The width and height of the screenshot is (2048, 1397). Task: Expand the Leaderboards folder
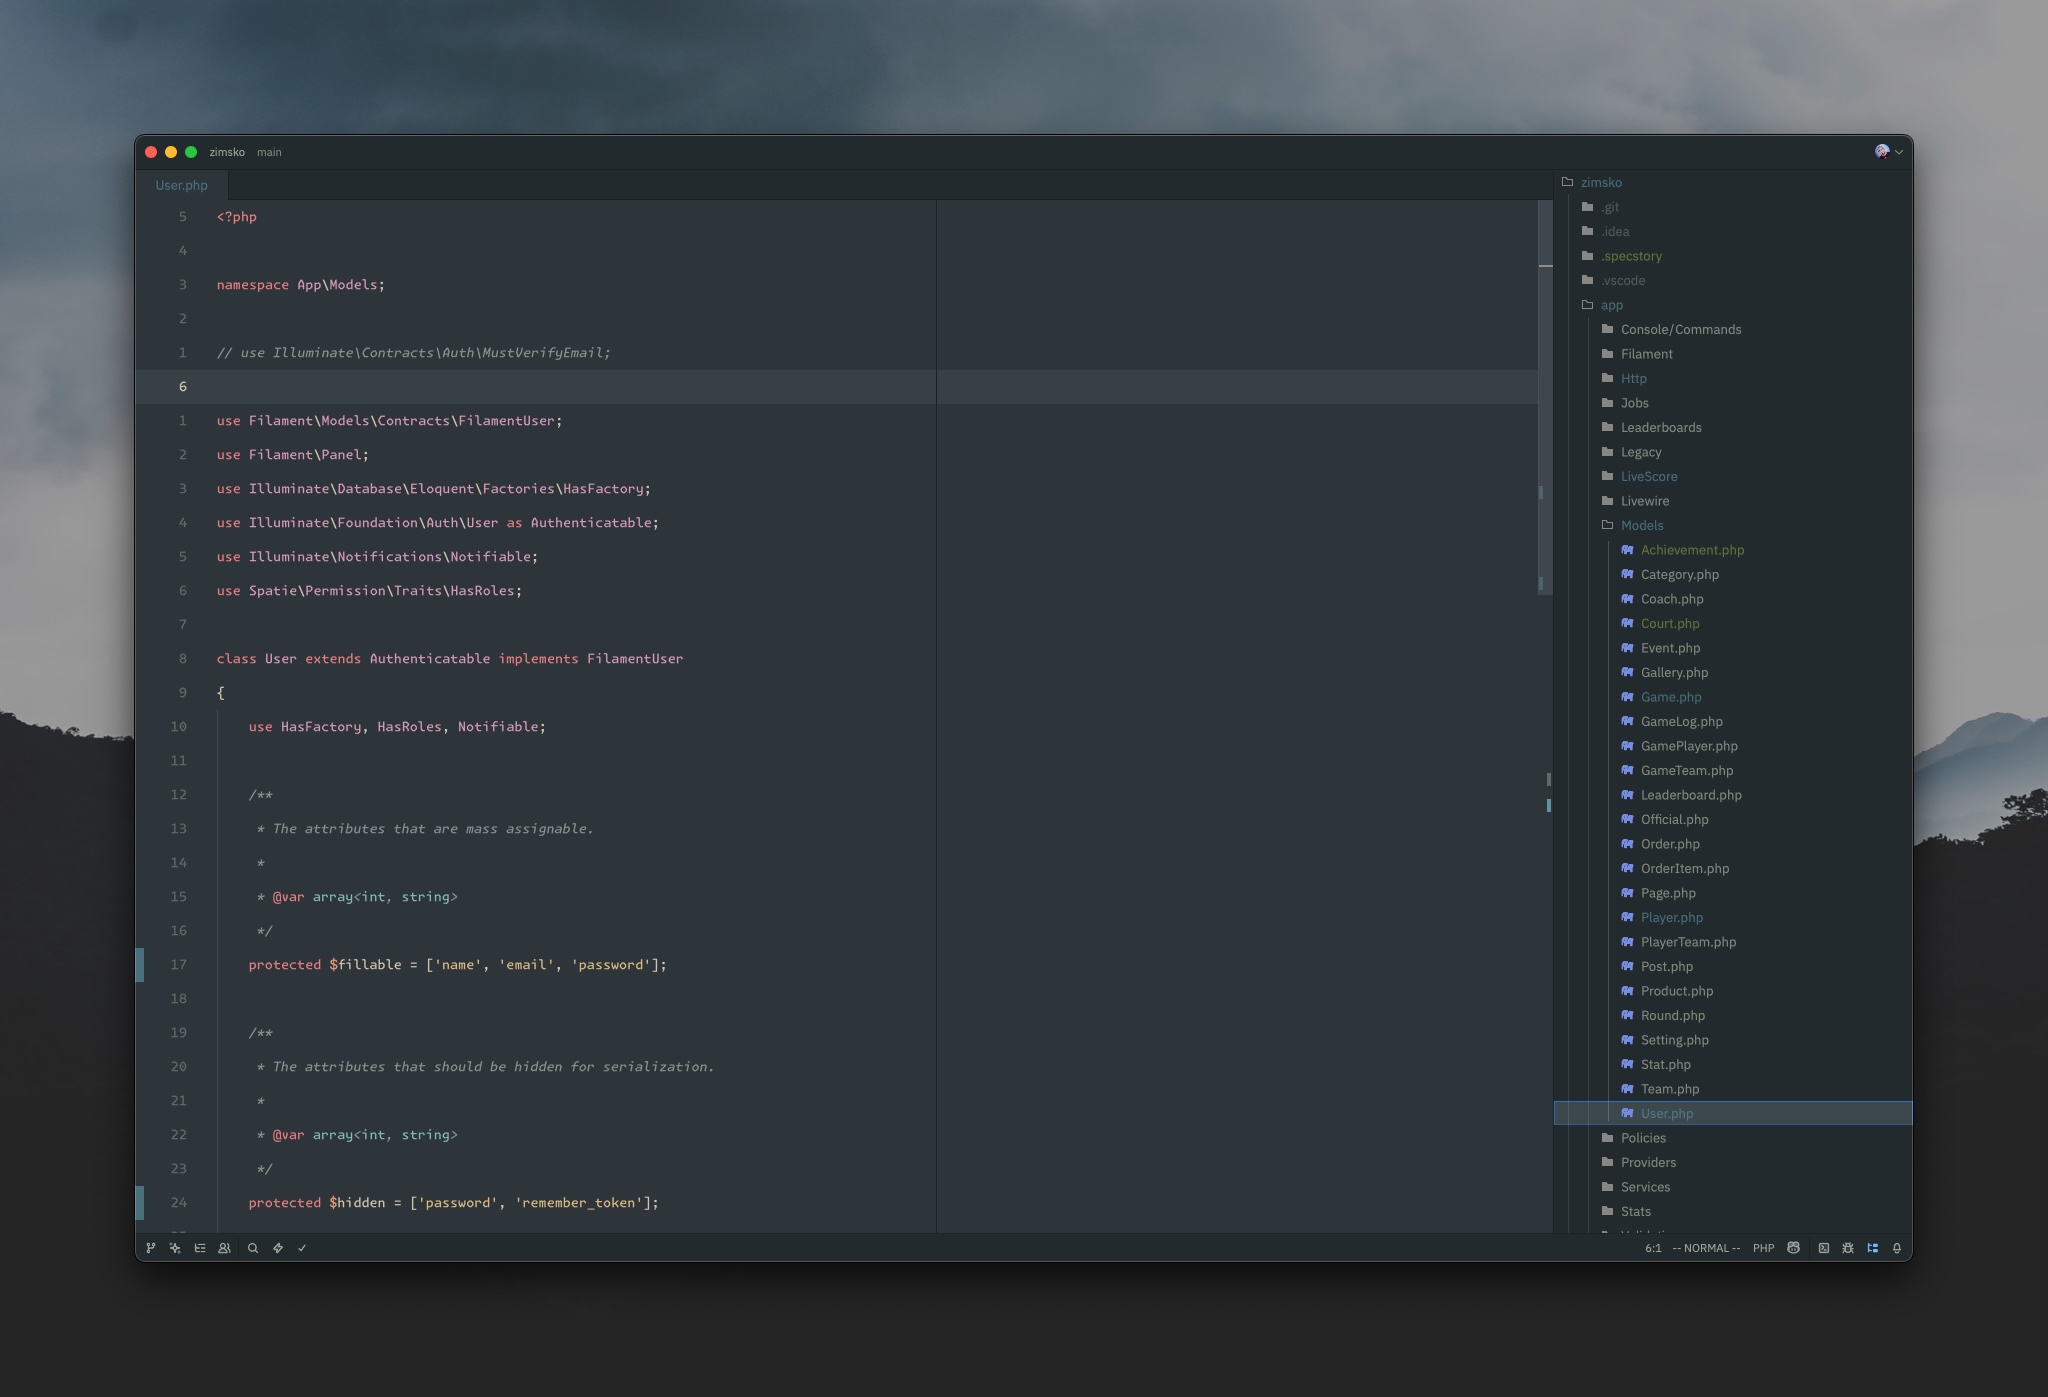pyautogui.click(x=1733, y=427)
